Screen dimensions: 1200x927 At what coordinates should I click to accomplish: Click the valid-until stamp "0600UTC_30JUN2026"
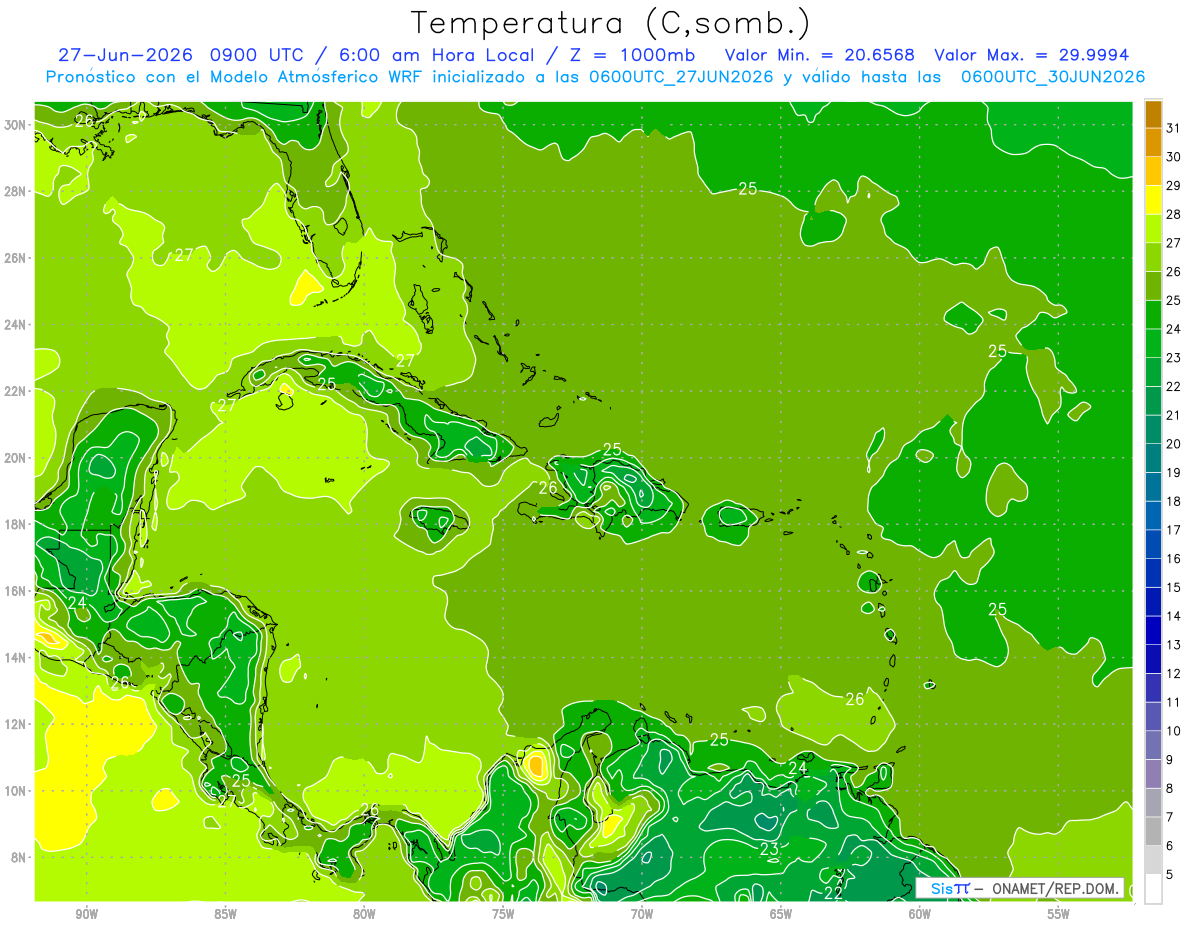(1053, 76)
